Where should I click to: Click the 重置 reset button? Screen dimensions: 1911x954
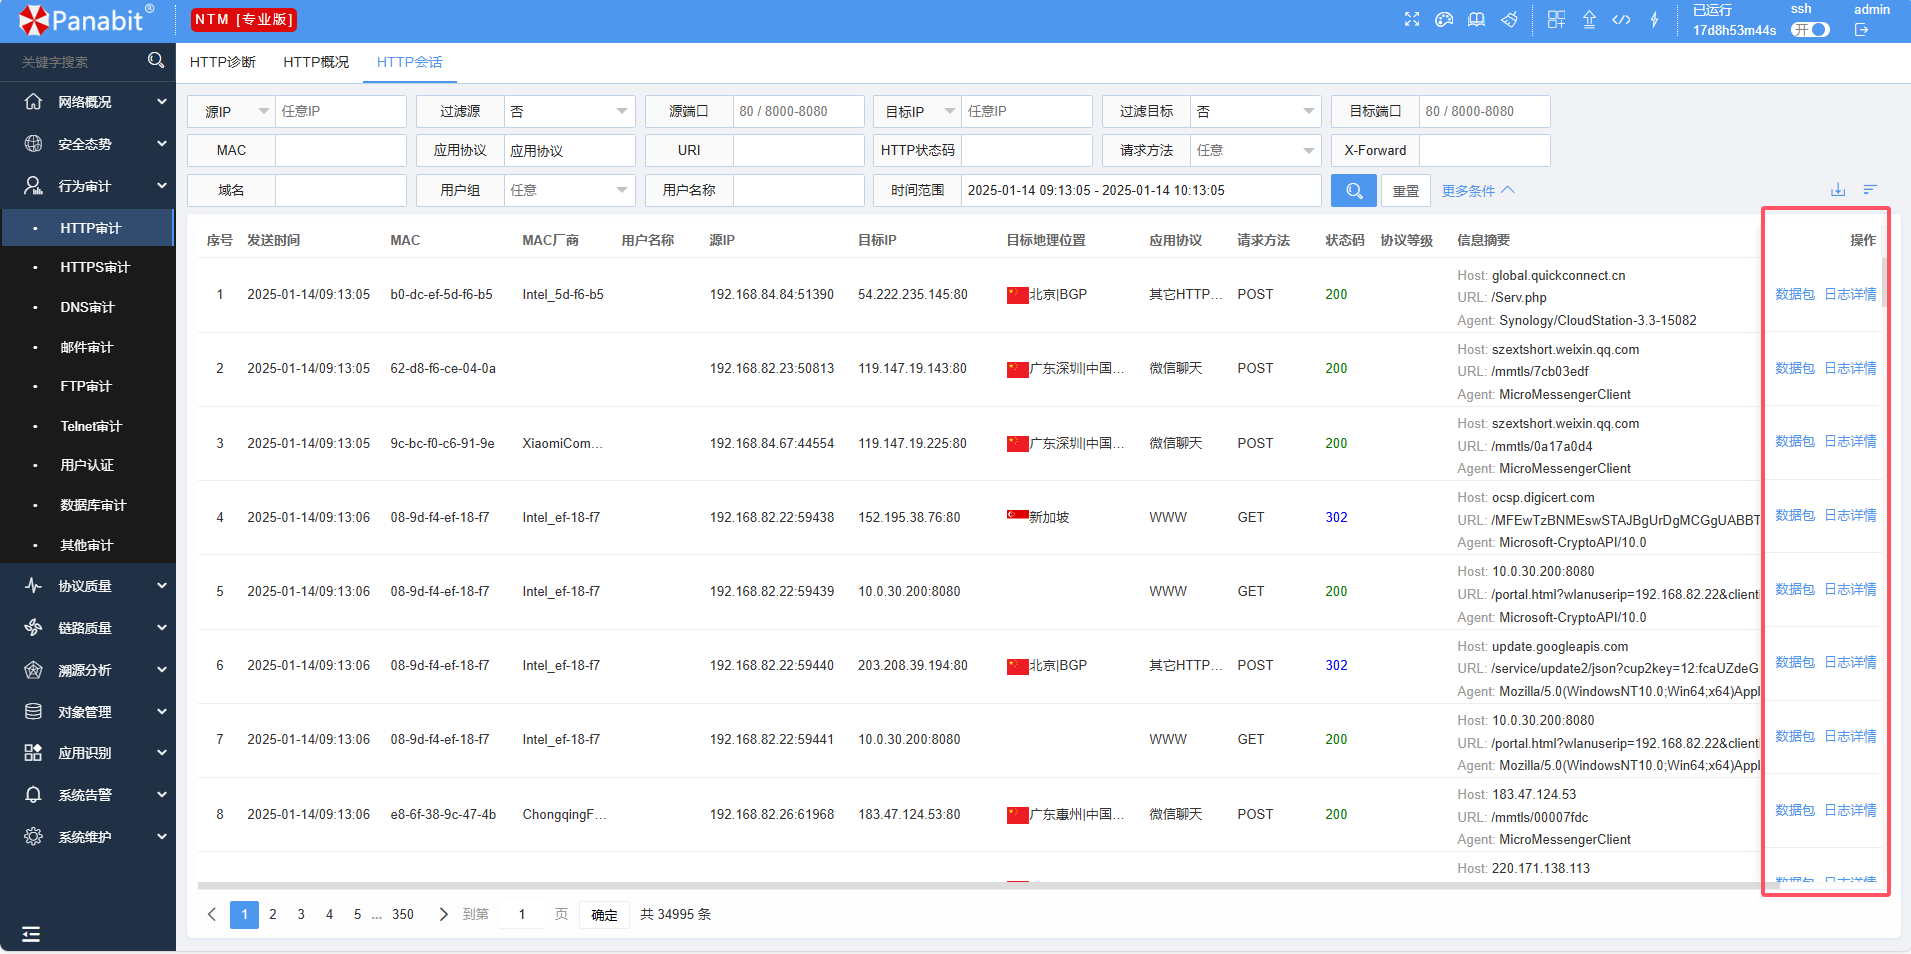(x=1405, y=190)
